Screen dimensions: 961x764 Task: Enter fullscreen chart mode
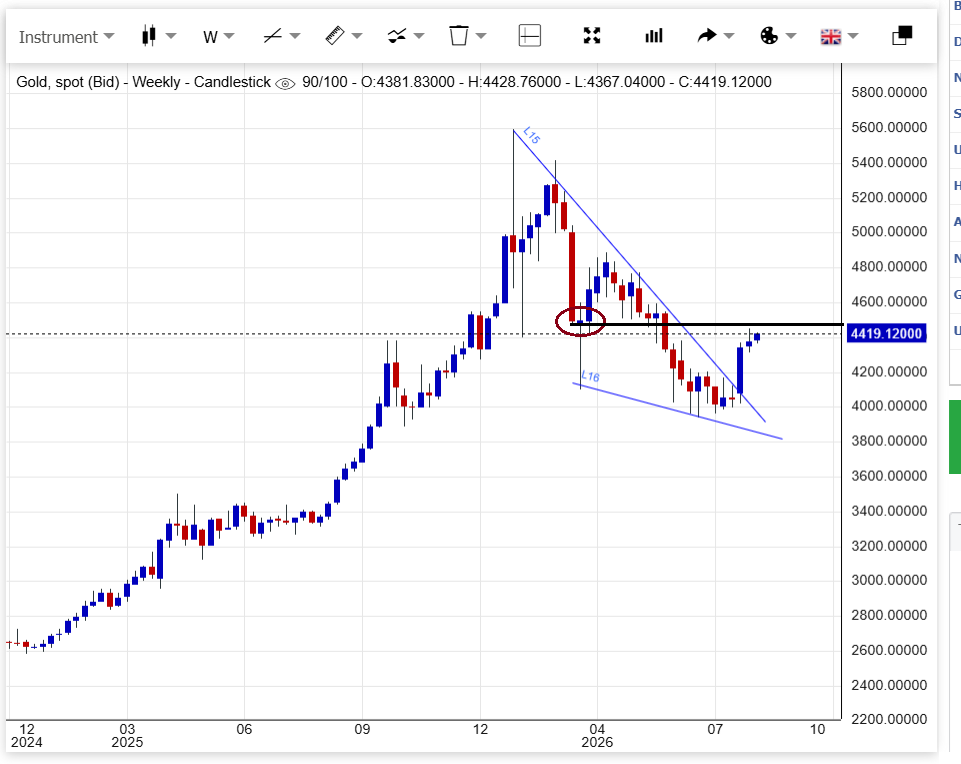[x=591, y=36]
